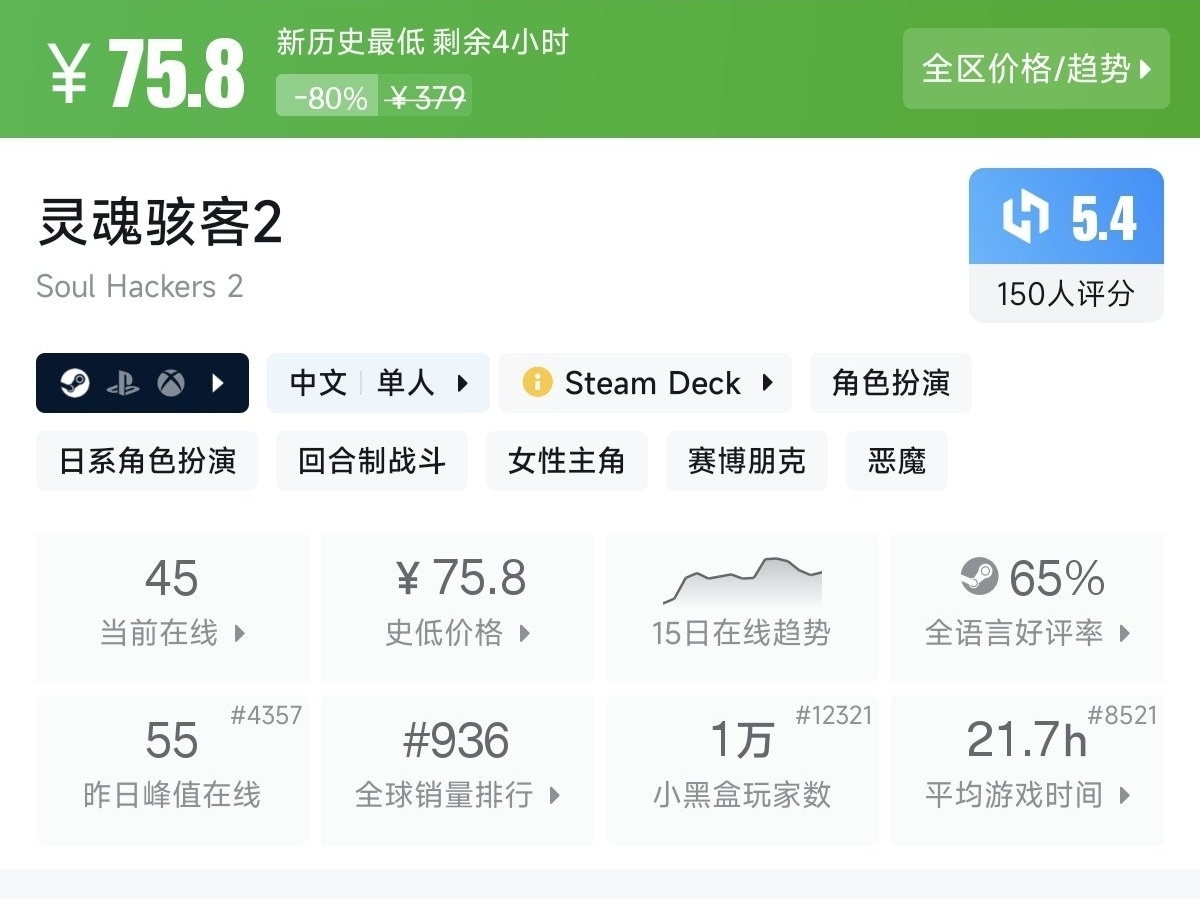Screen dimensions: 1200x899
Task: Select the 日系角色扮演 tag
Action: (x=147, y=461)
